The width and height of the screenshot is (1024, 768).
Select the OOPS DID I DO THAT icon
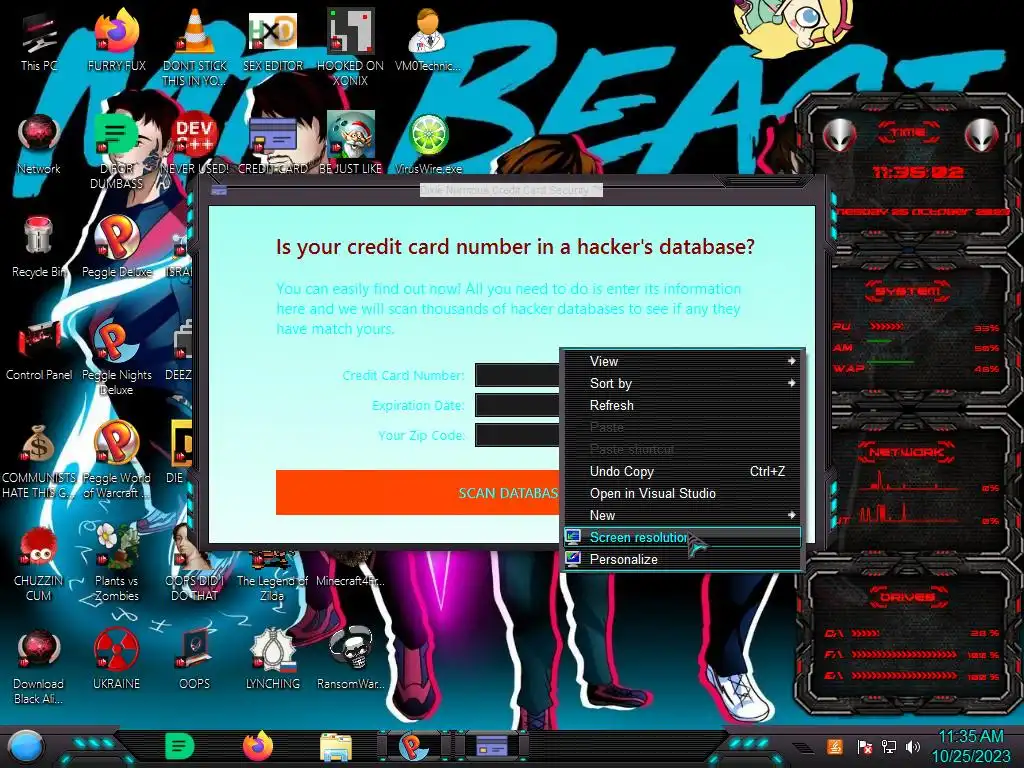(195, 563)
